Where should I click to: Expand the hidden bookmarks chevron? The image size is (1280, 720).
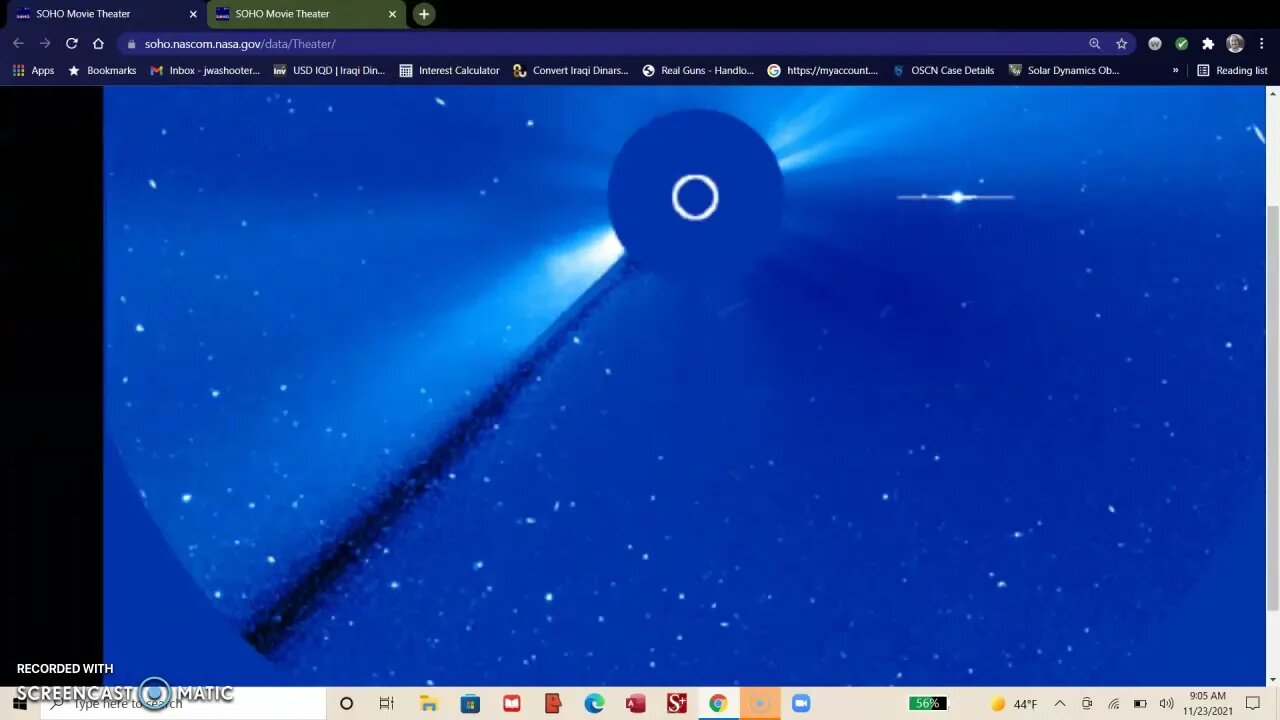tap(1175, 71)
